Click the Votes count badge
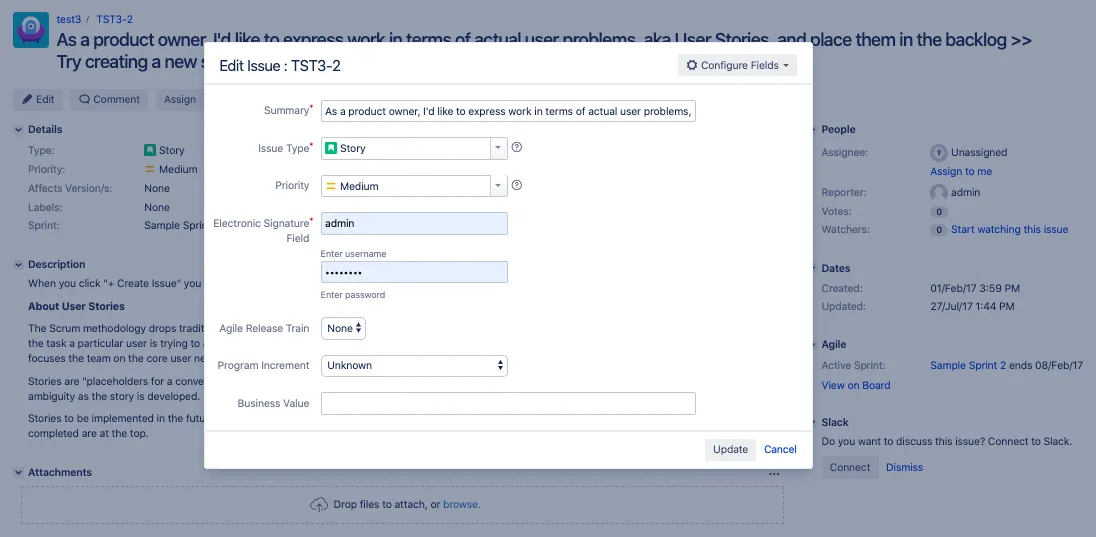 [939, 211]
